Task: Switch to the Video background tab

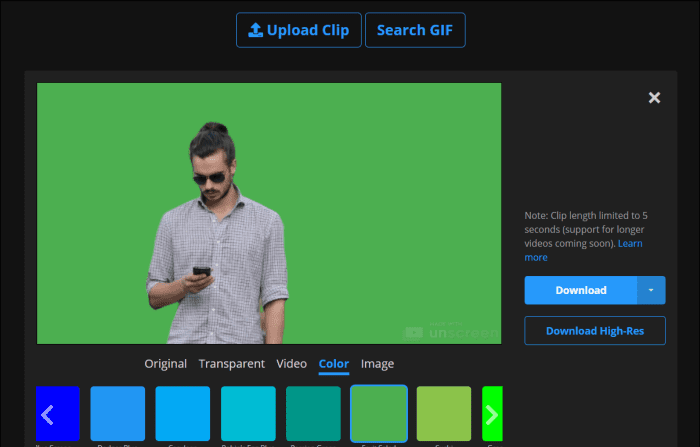Action: [x=292, y=363]
